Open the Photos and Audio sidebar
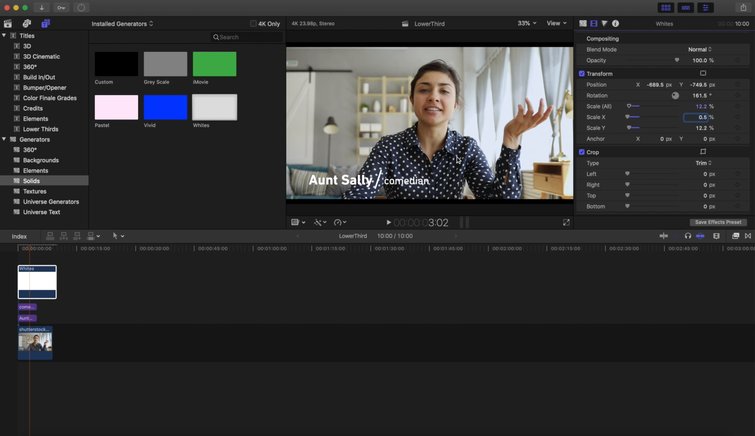This screenshot has width=755, height=436. tap(26, 23)
